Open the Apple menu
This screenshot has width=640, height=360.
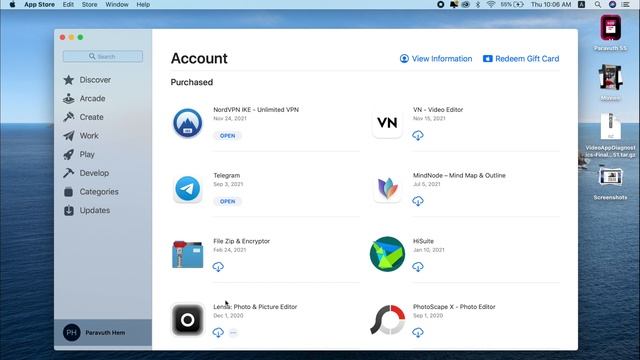[x=12, y=4]
